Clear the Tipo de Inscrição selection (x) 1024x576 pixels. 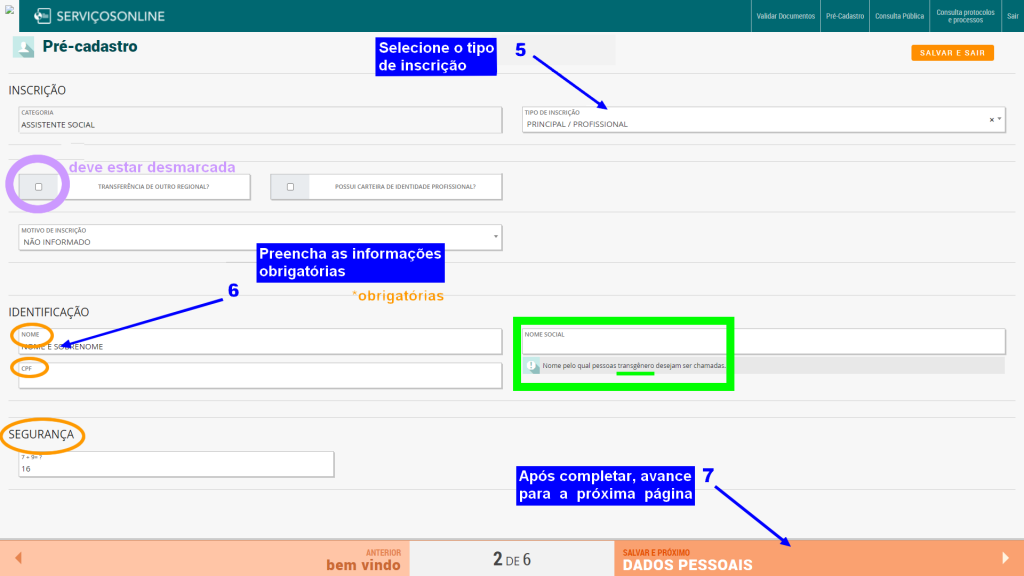[991, 119]
